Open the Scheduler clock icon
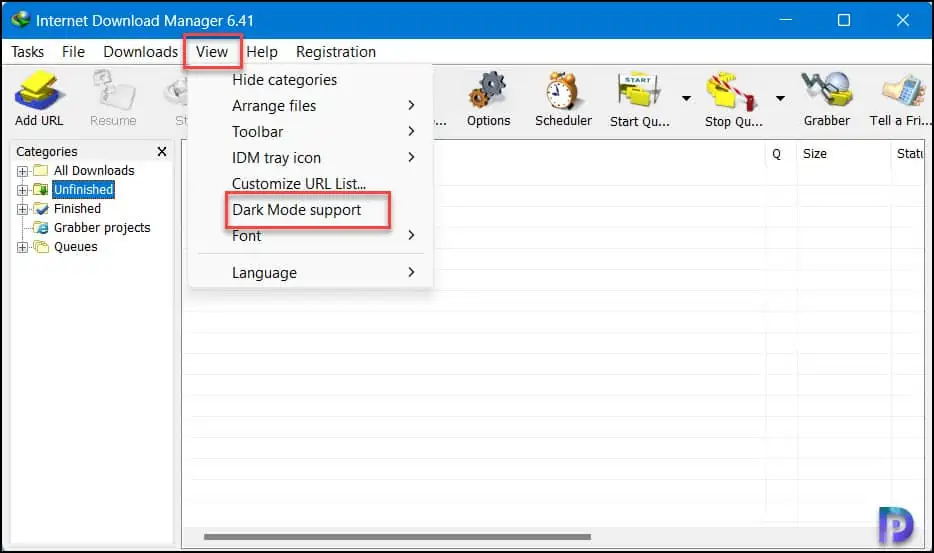This screenshot has height=553, width=934. [x=562, y=91]
